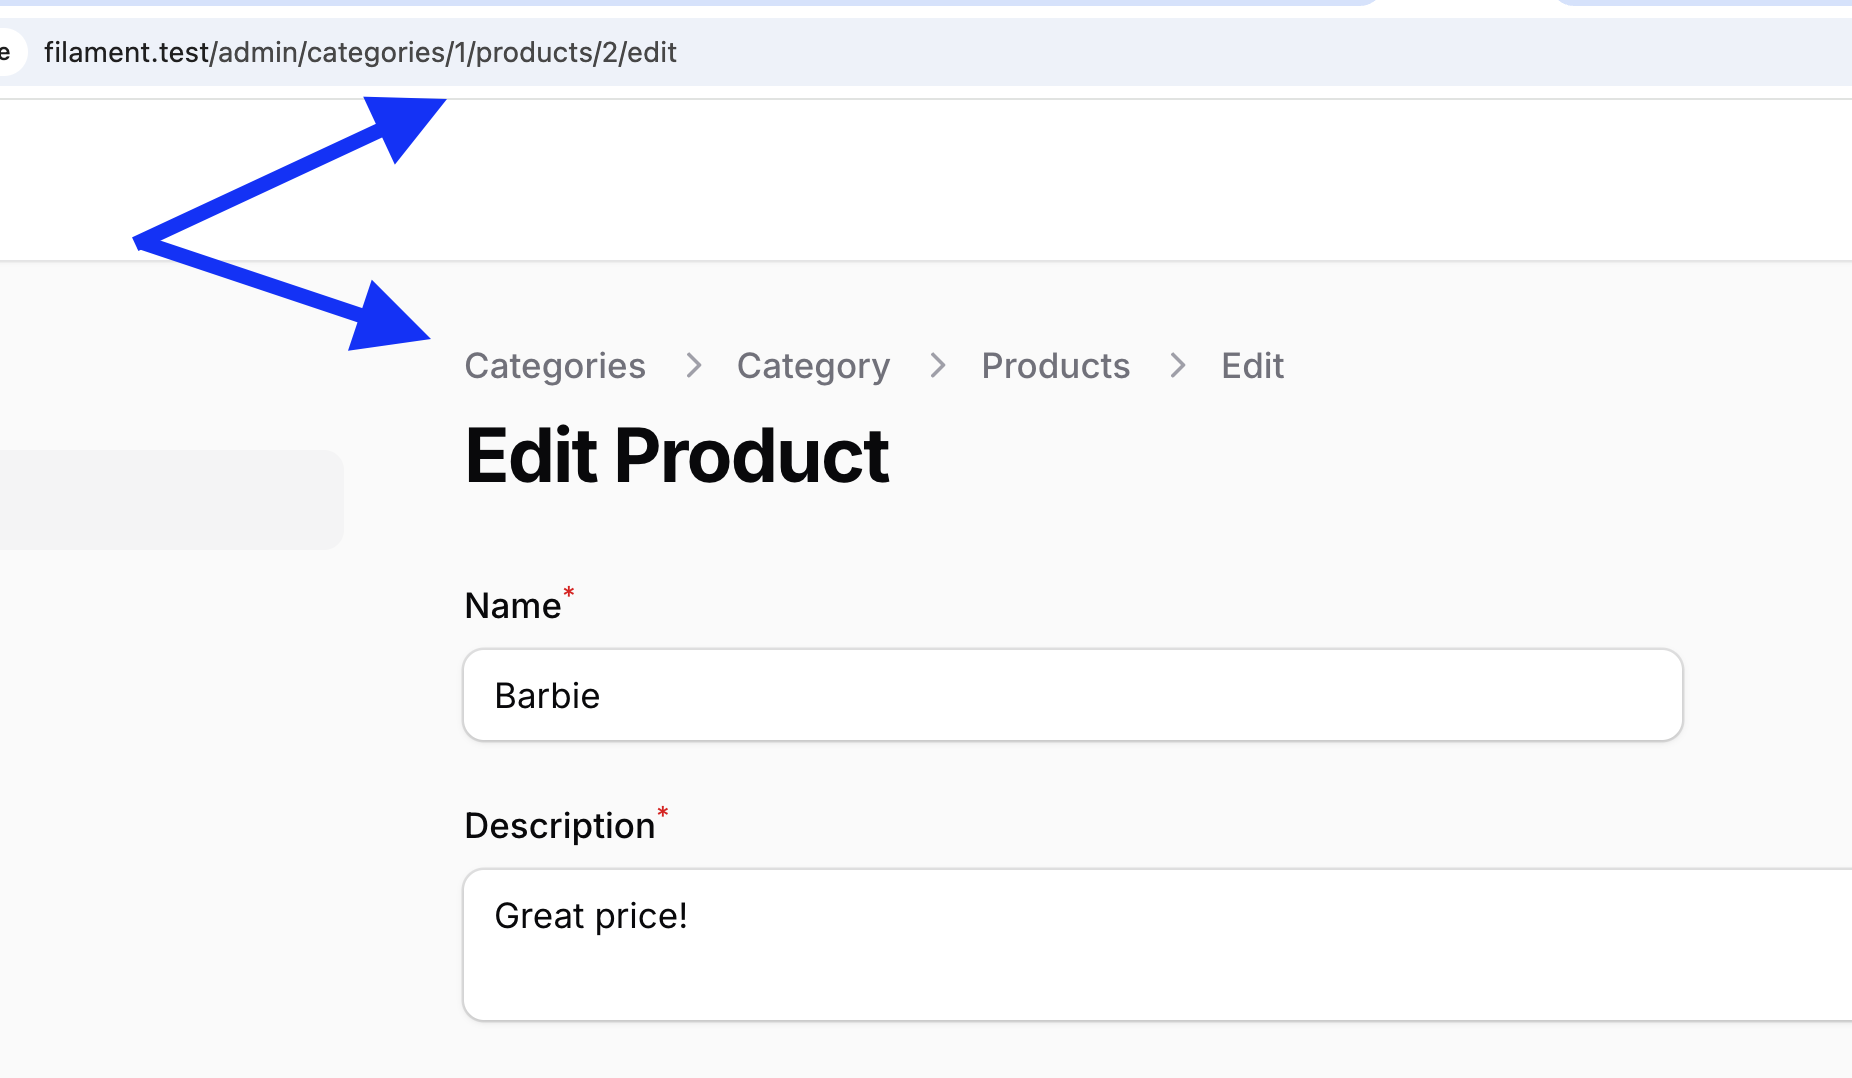The width and height of the screenshot is (1852, 1078).
Task: Open the Categories breadcrumb link
Action: [x=555, y=366]
